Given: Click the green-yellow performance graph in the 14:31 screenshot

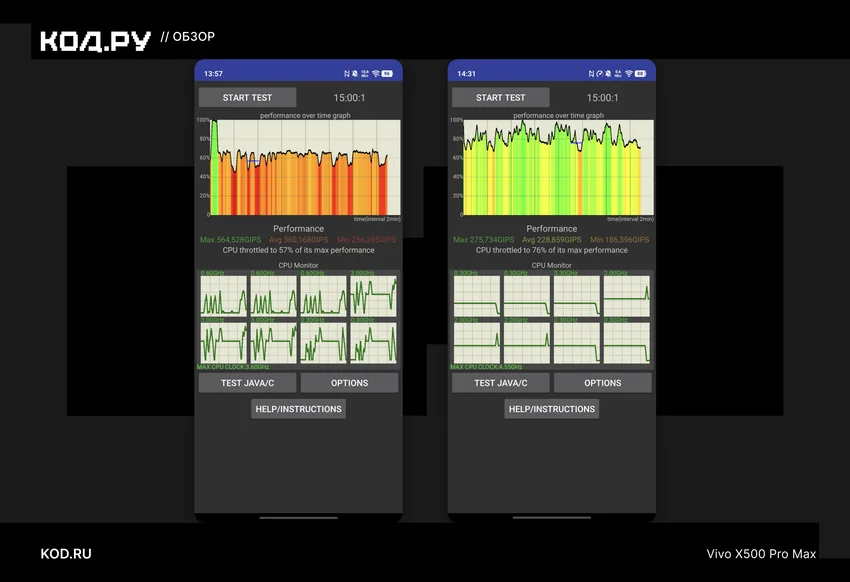Looking at the screenshot, I should point(558,167).
